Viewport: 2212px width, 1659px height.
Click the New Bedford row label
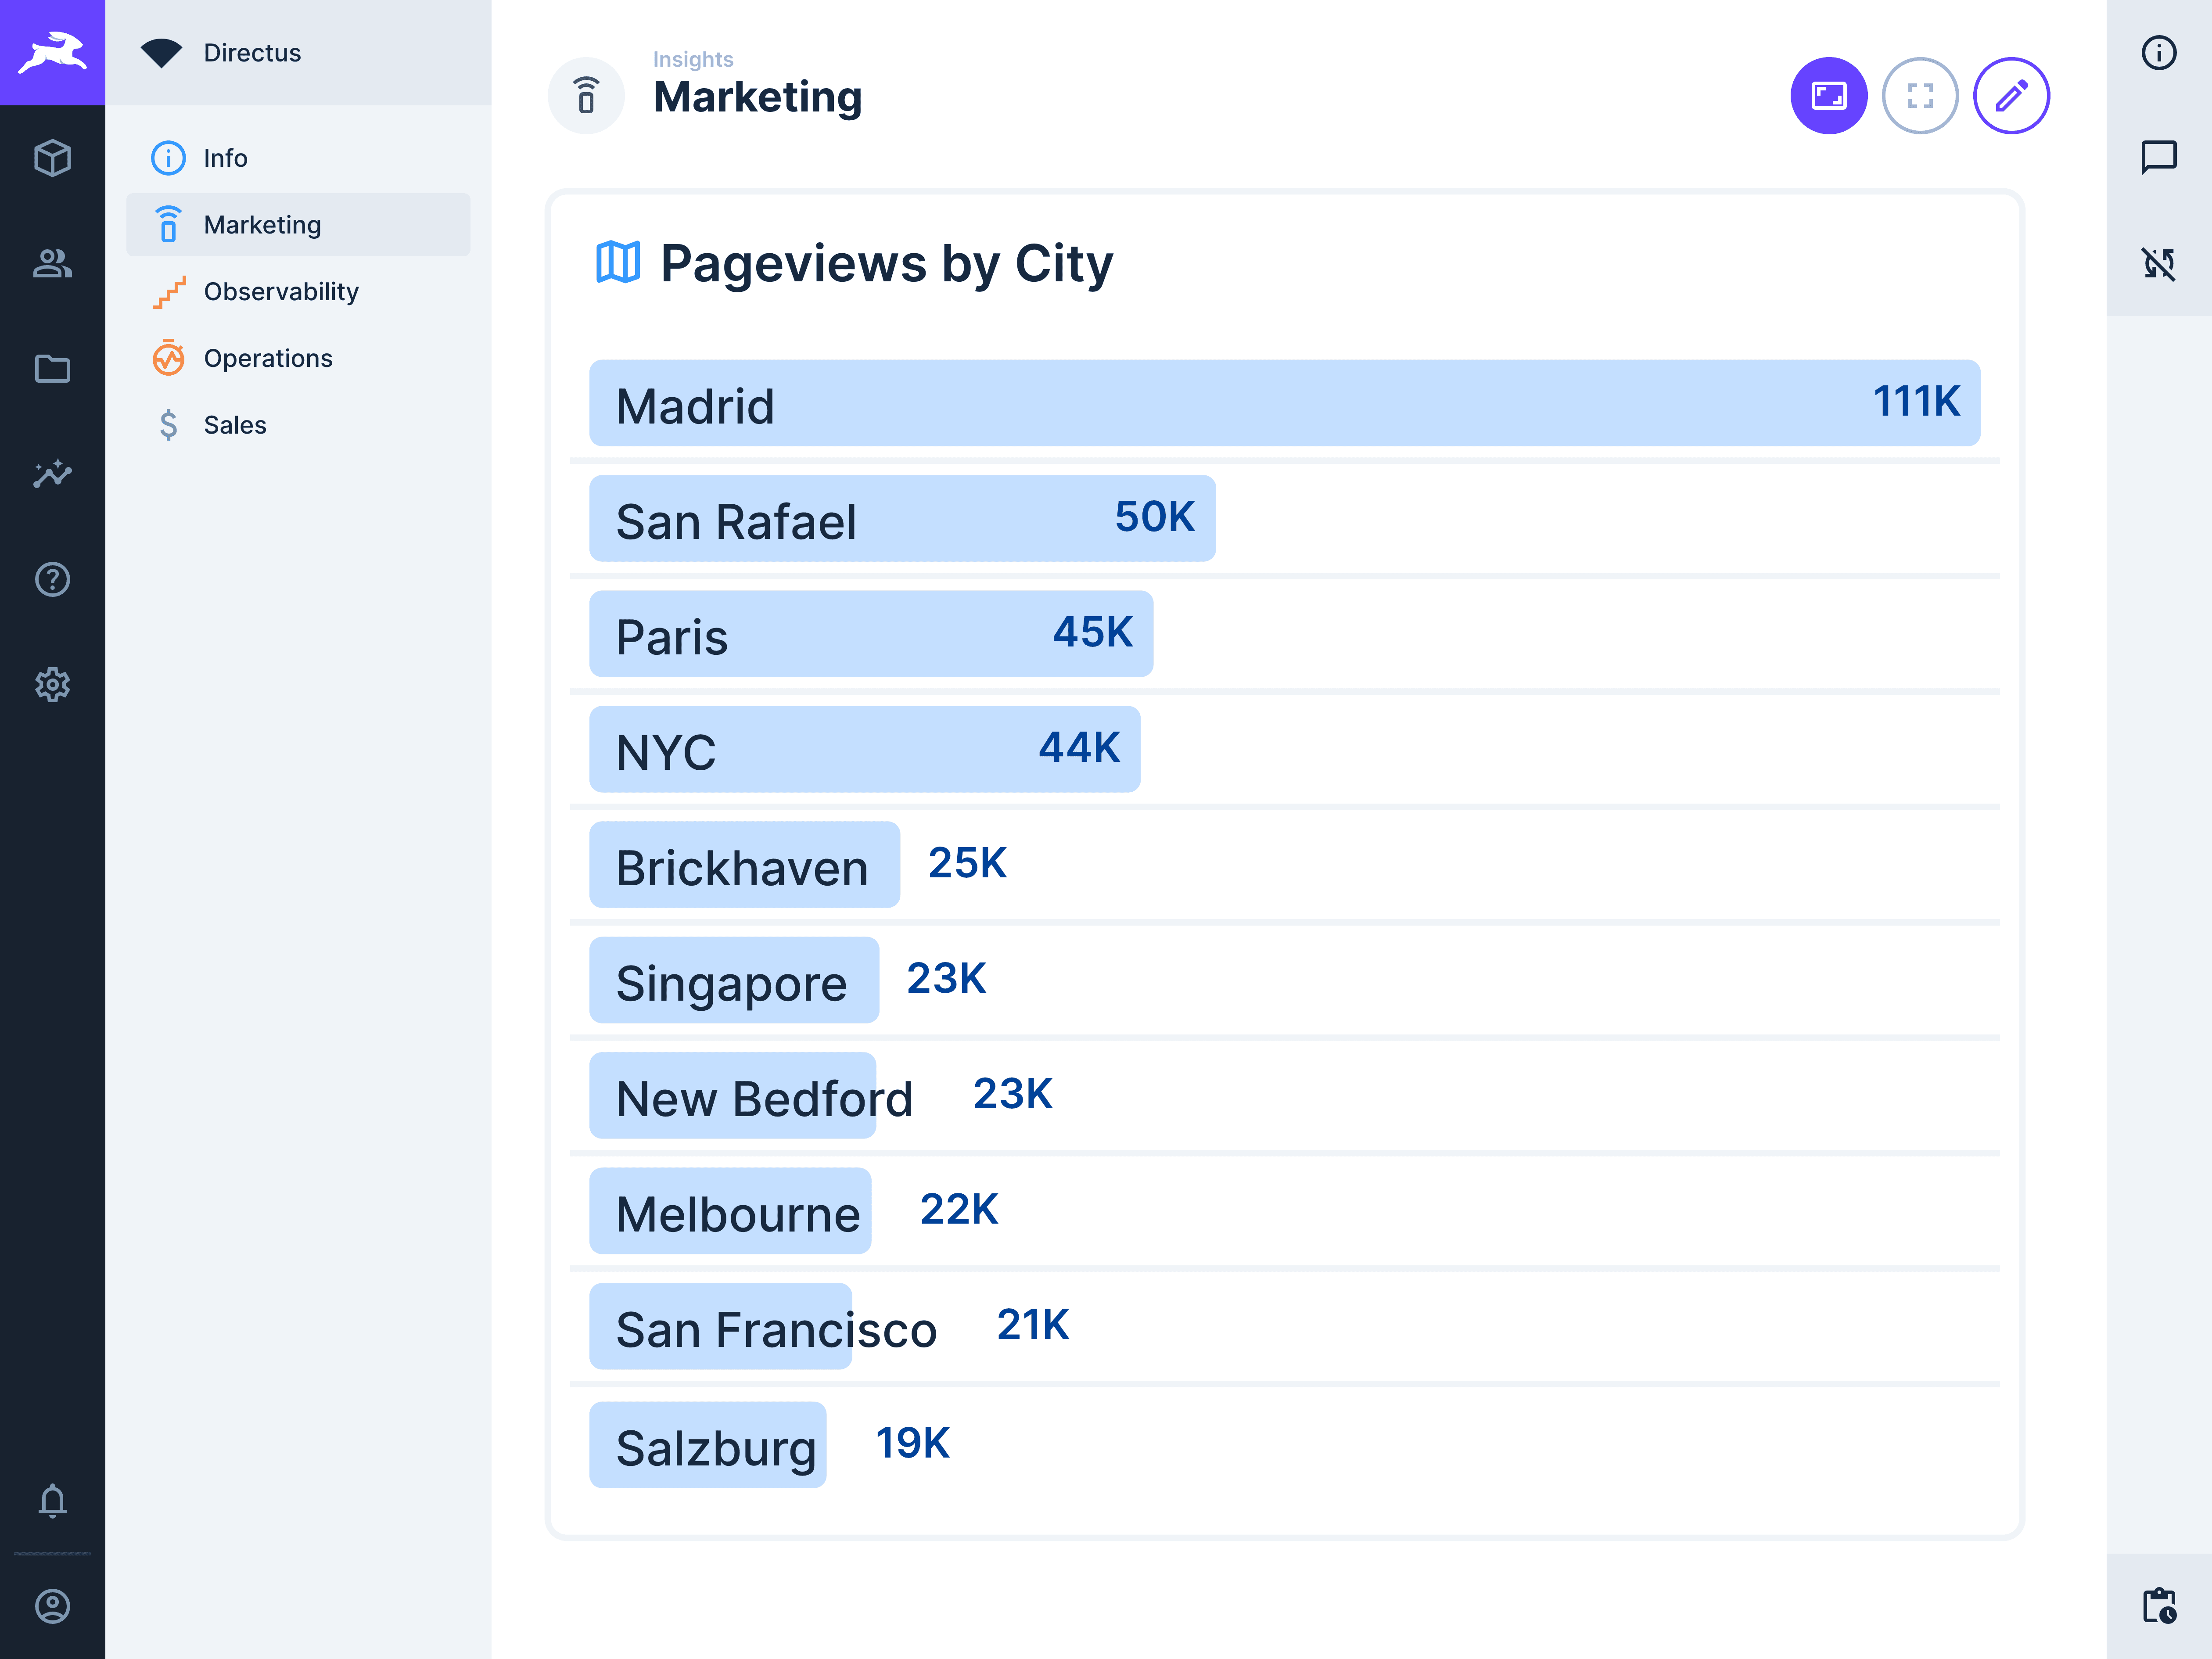point(764,1099)
